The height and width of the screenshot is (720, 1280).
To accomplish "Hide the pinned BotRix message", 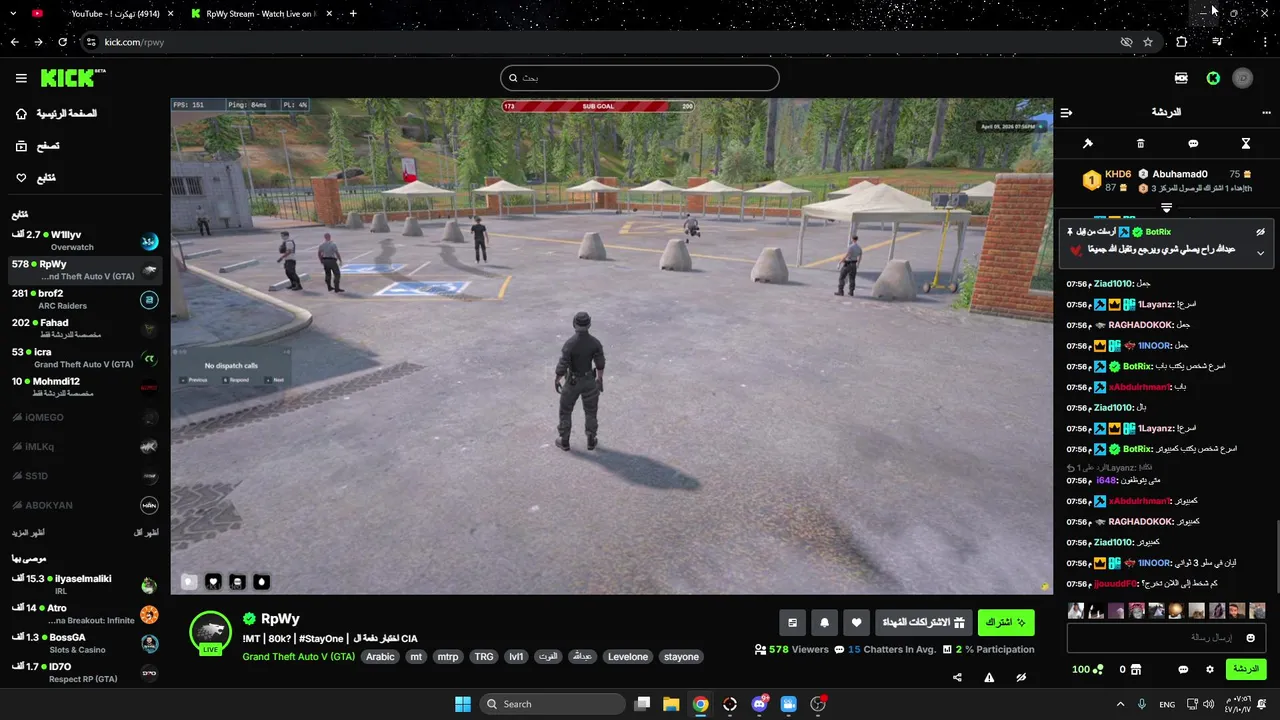I will [1261, 232].
